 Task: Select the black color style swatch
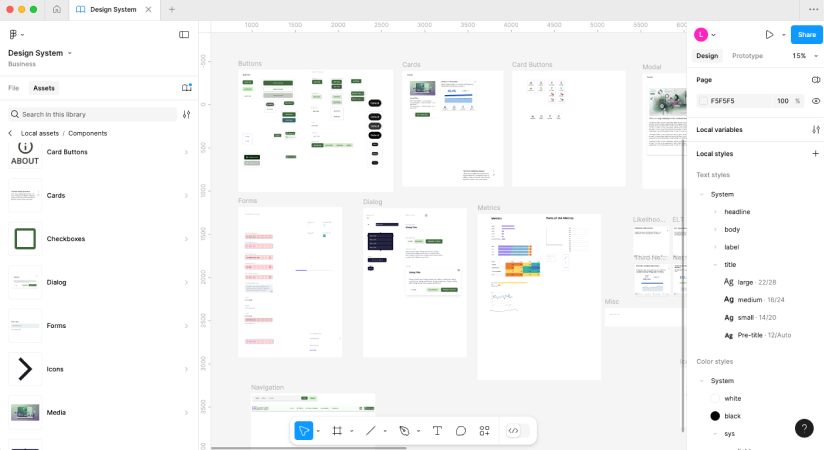(x=715, y=416)
